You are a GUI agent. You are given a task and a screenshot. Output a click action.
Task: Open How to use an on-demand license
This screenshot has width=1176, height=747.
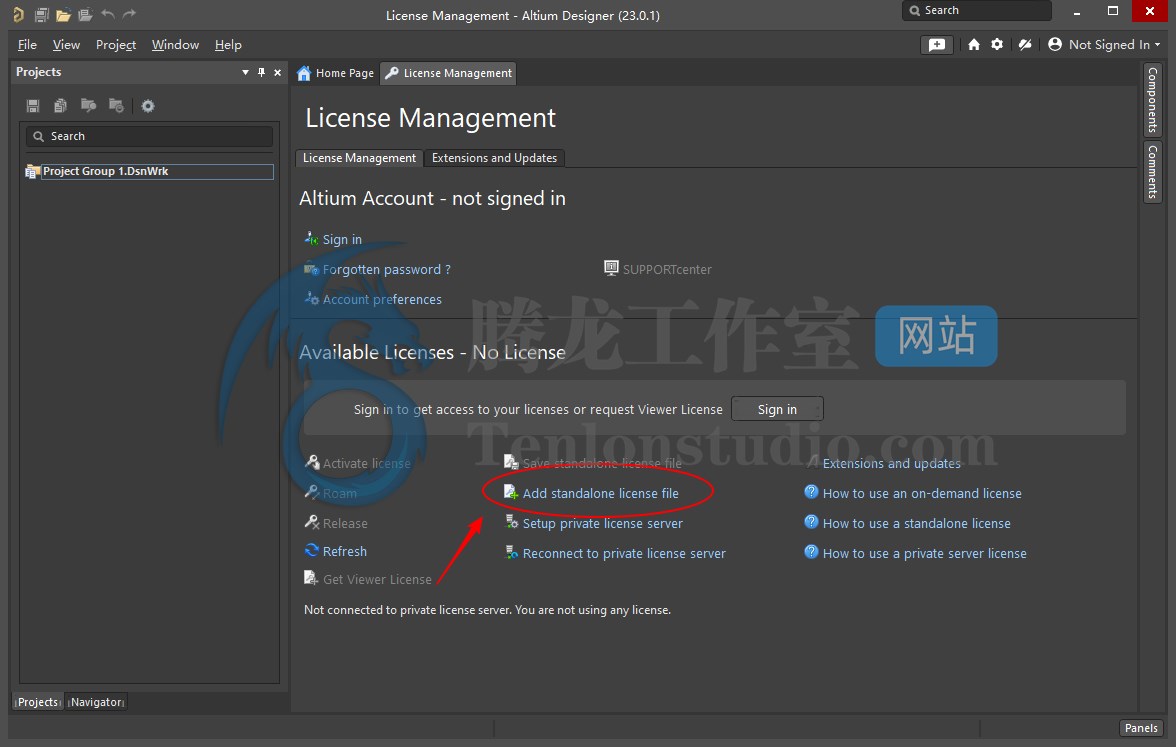pos(922,494)
